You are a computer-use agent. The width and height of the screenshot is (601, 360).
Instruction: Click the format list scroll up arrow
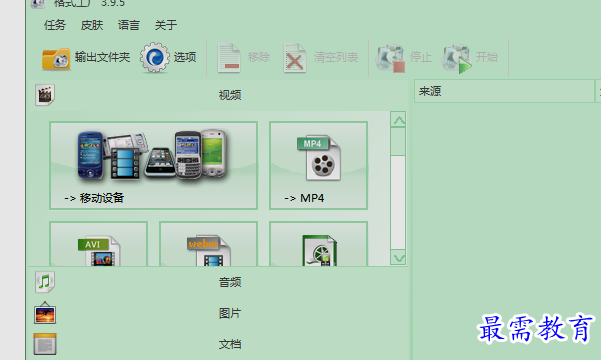coord(398,120)
